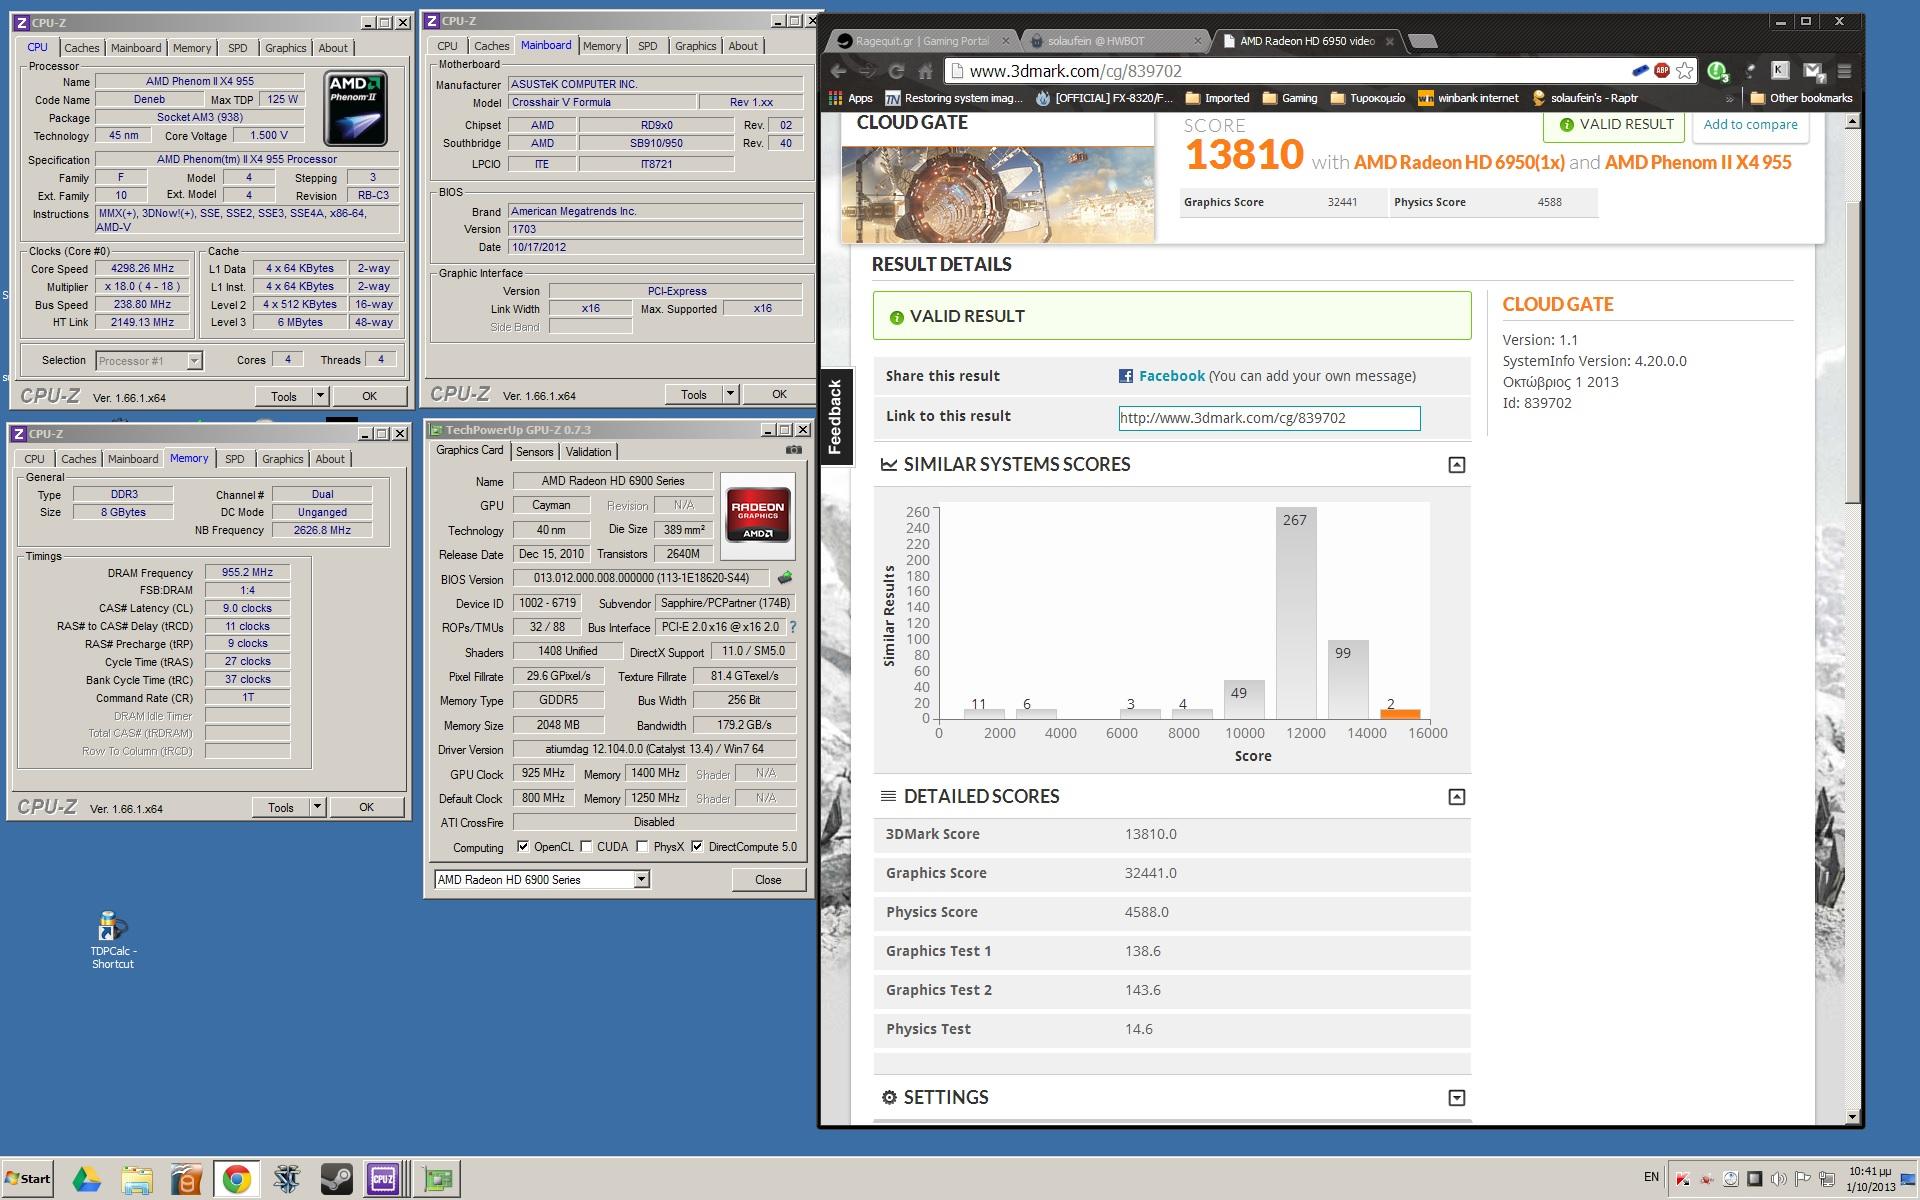Open Google Drive from the taskbar
The width and height of the screenshot is (1920, 1200).
pos(87,1179)
